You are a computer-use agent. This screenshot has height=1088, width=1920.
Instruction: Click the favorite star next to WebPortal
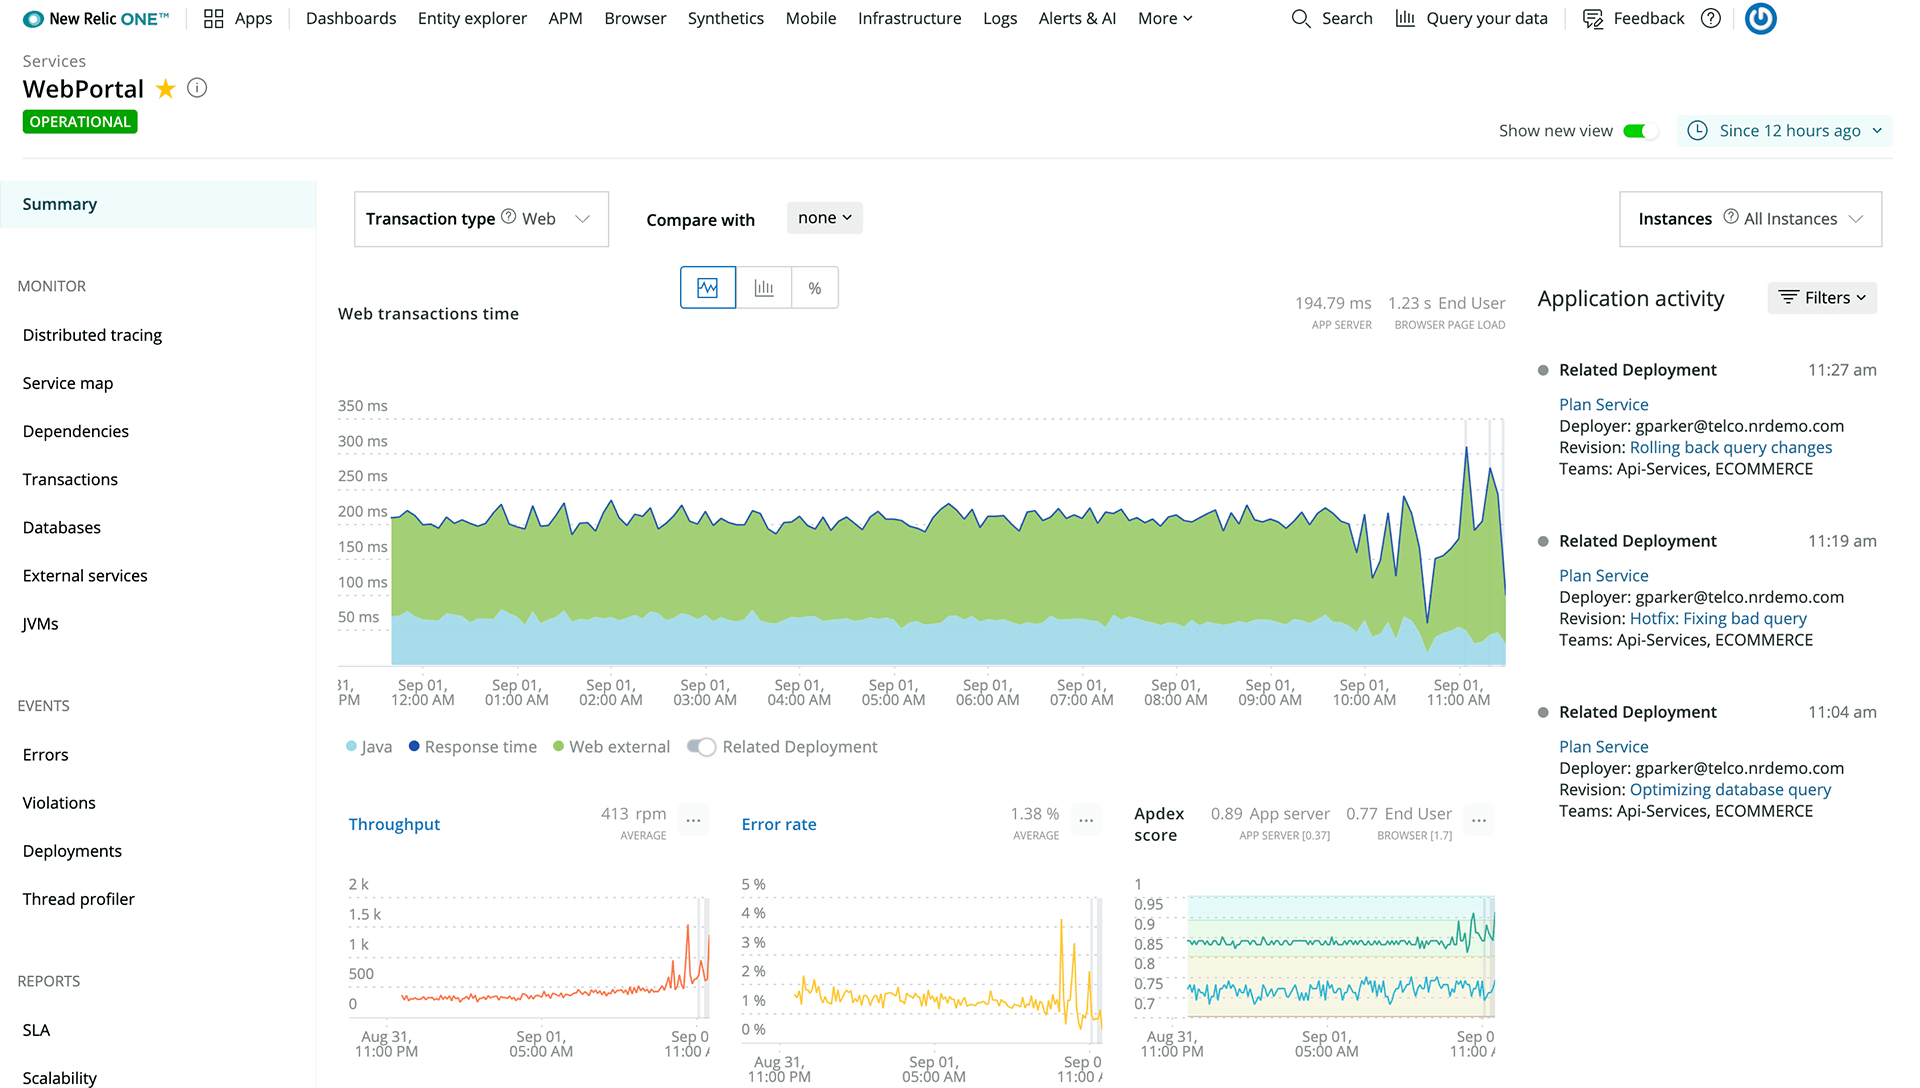coord(166,89)
